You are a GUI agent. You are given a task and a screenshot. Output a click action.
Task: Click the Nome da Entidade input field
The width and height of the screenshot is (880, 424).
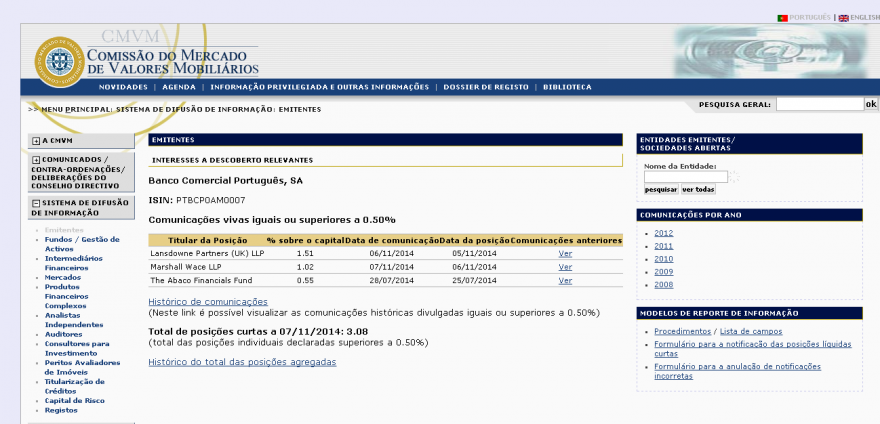click(x=686, y=177)
